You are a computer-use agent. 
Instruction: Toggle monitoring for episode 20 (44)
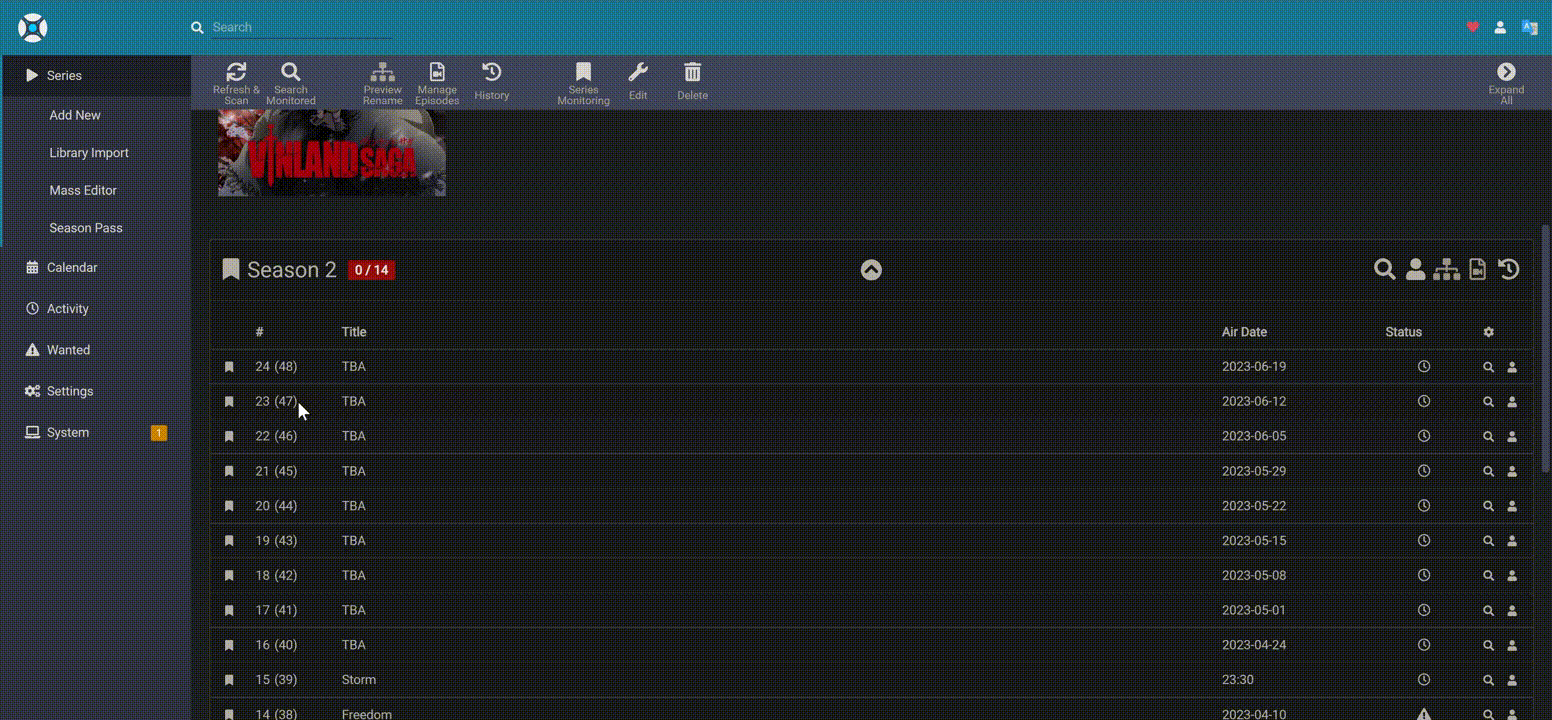tap(229, 506)
